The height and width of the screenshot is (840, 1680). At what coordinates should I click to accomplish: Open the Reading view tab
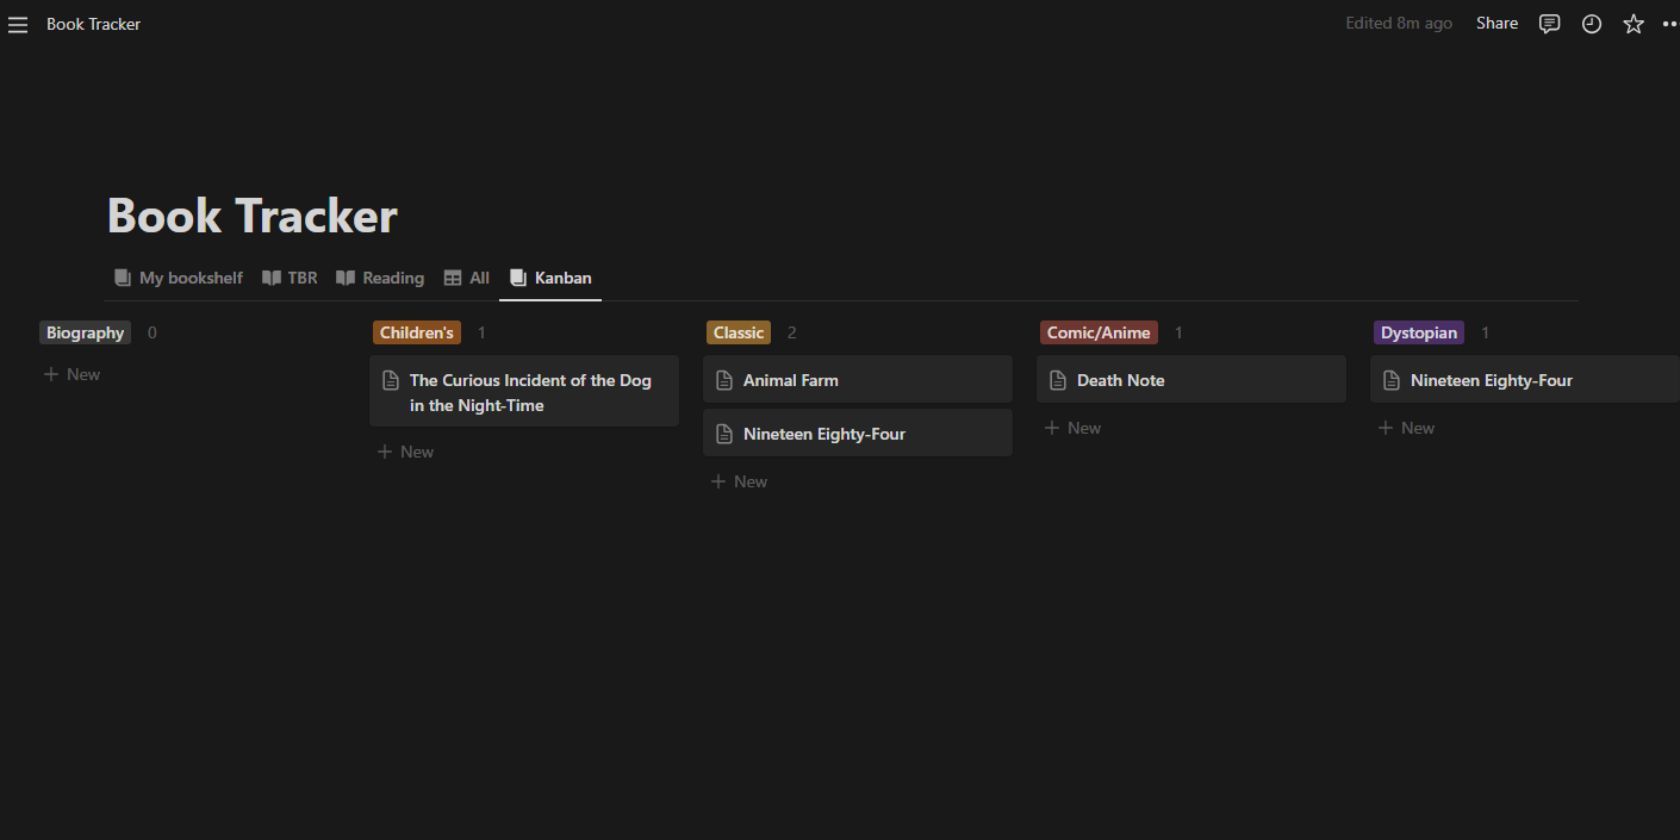pyautogui.click(x=380, y=278)
